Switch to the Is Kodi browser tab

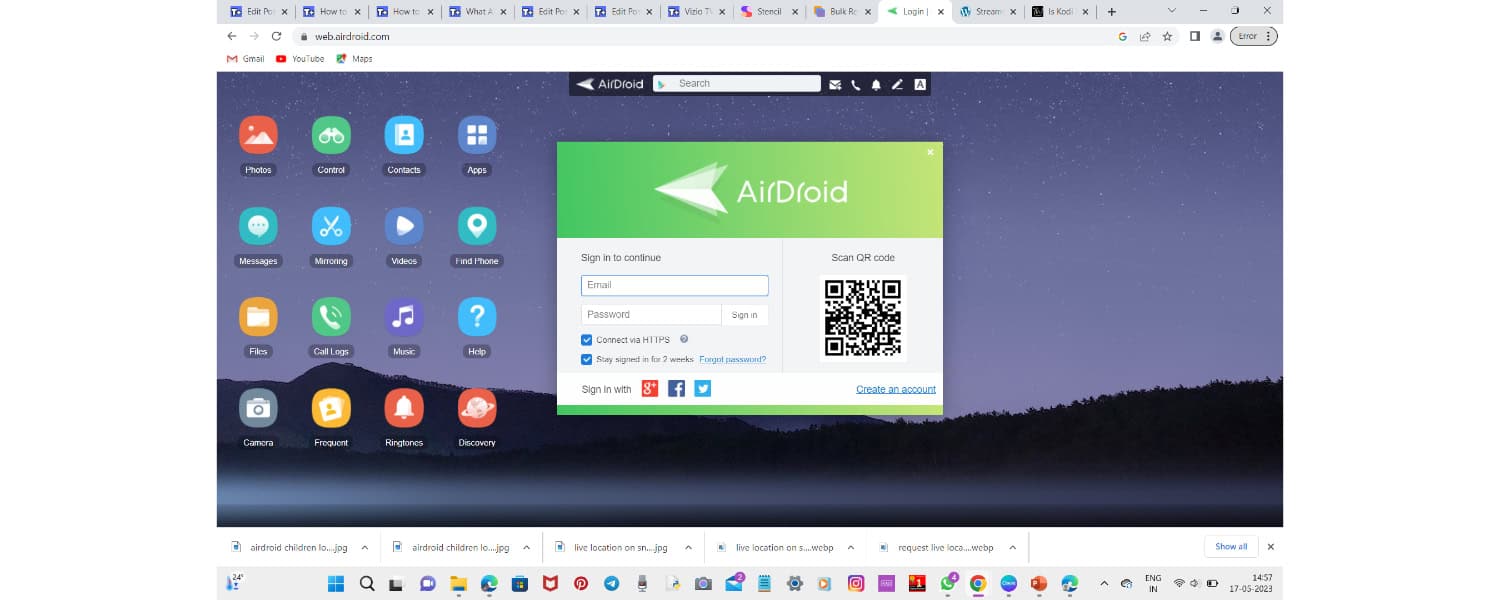pos(1060,12)
